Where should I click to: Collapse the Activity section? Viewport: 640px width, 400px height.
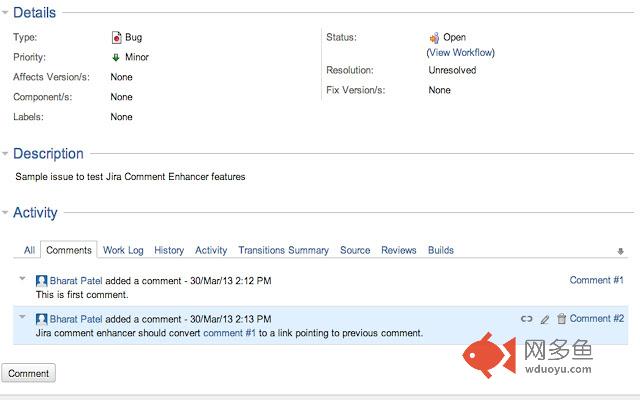coord(5,213)
